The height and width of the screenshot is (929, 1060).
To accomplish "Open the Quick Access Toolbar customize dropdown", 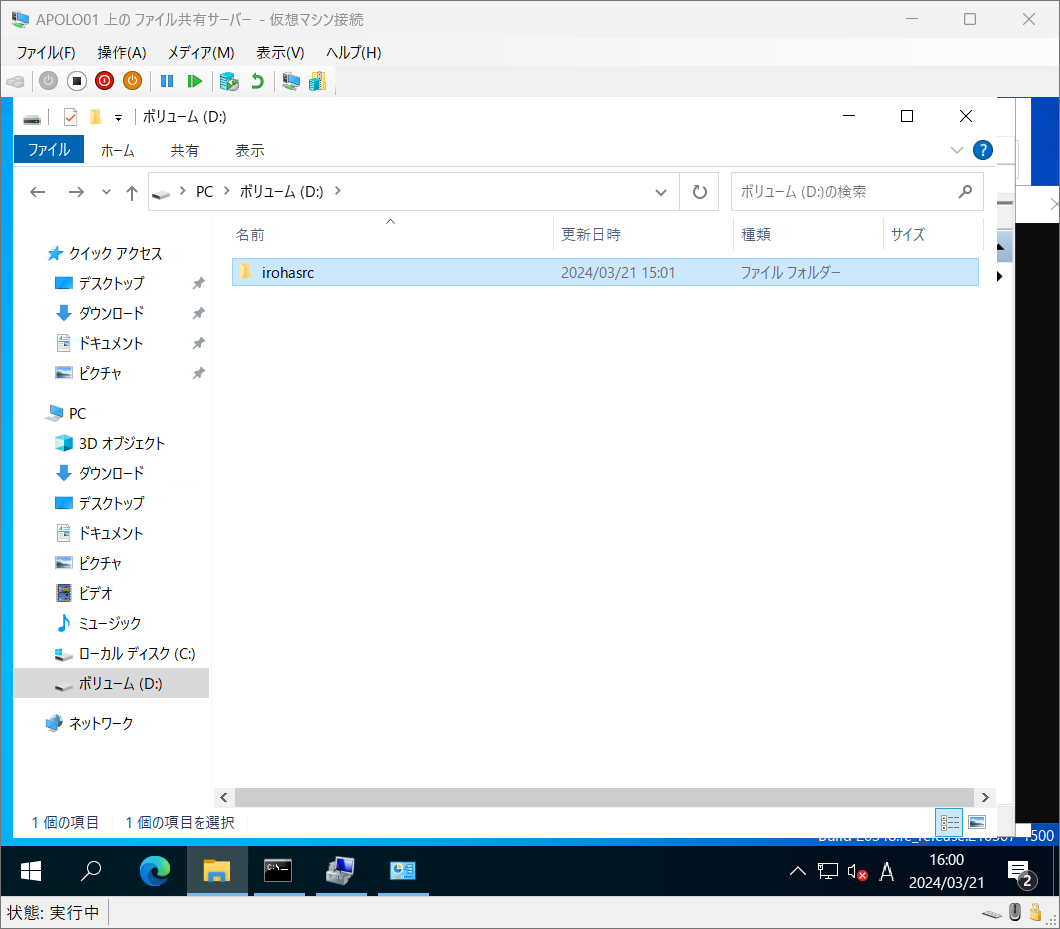I will tap(118, 118).
